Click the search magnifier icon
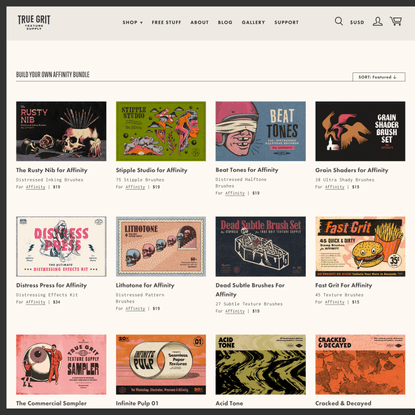Viewport: 415px width, 415px height. pos(339,21)
